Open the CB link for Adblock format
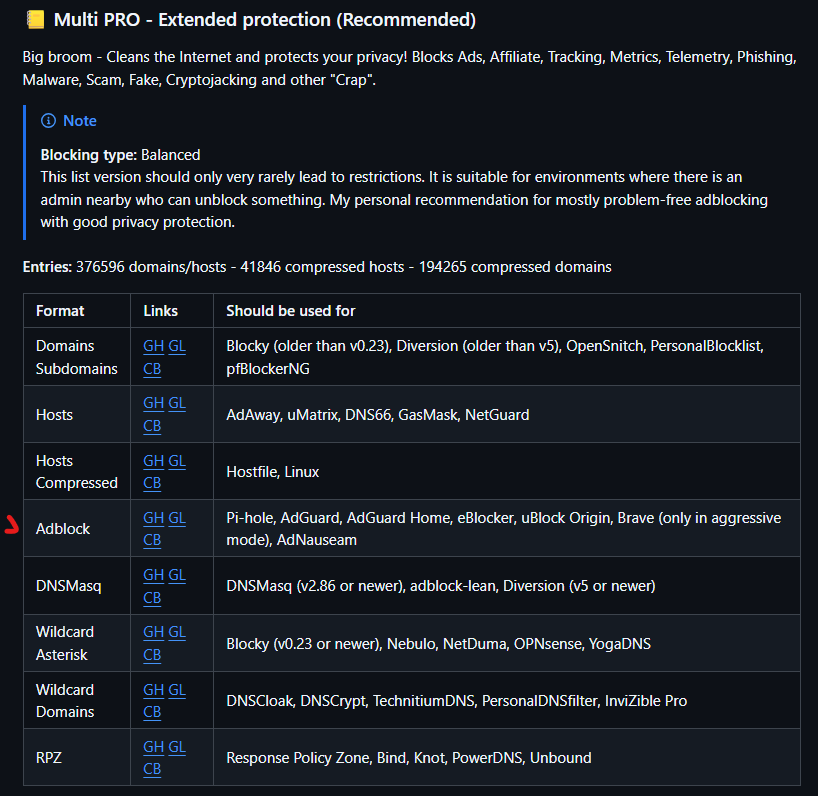 (x=152, y=540)
